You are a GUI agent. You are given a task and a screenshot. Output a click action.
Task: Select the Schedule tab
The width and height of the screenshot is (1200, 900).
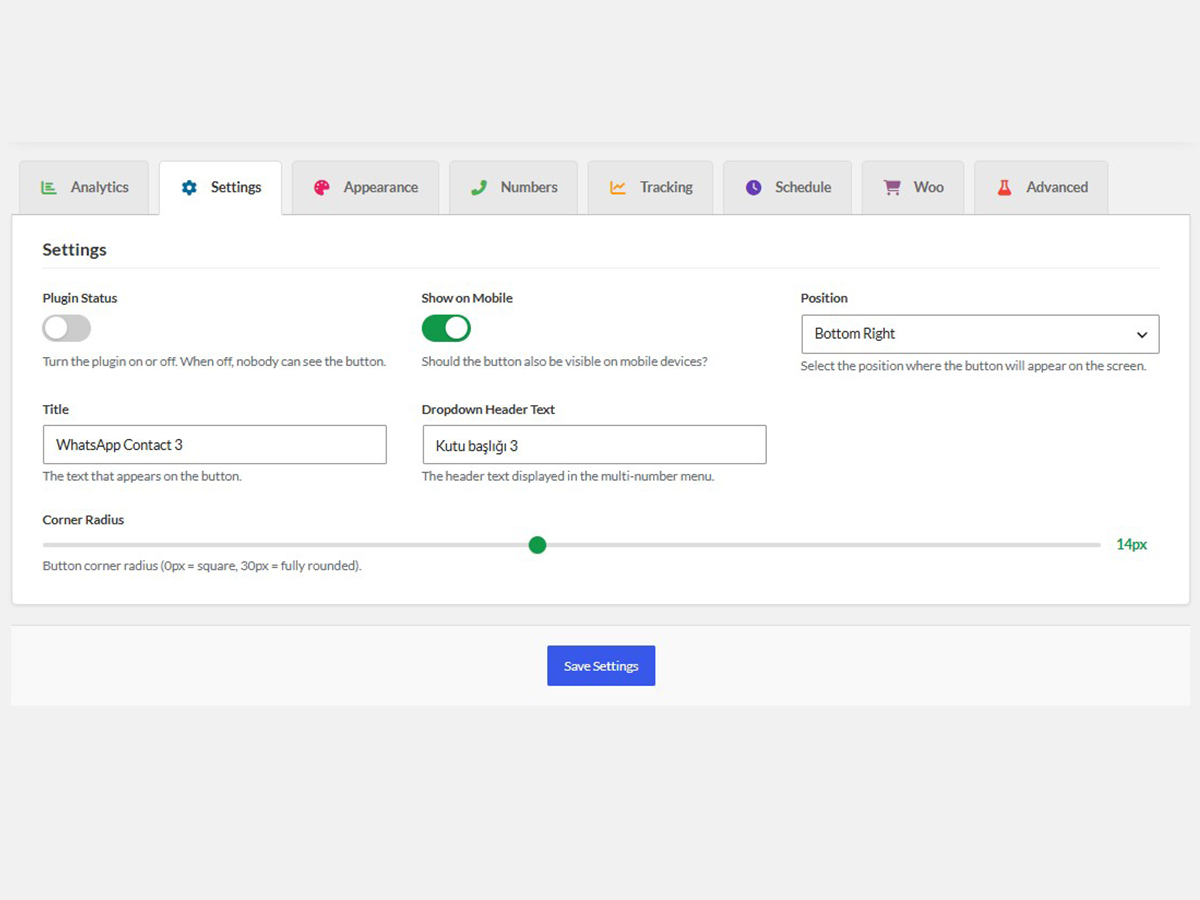click(787, 187)
